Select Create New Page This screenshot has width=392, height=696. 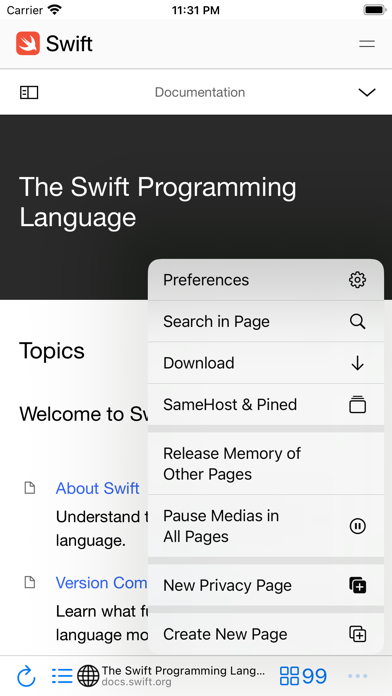(266, 634)
